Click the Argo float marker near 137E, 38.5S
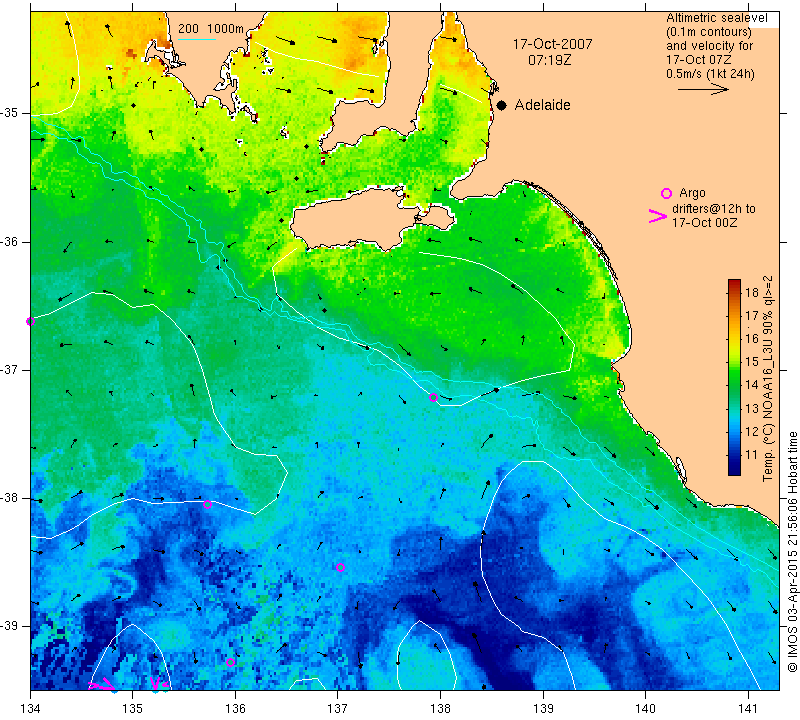The height and width of the screenshot is (720, 800). pos(341,567)
